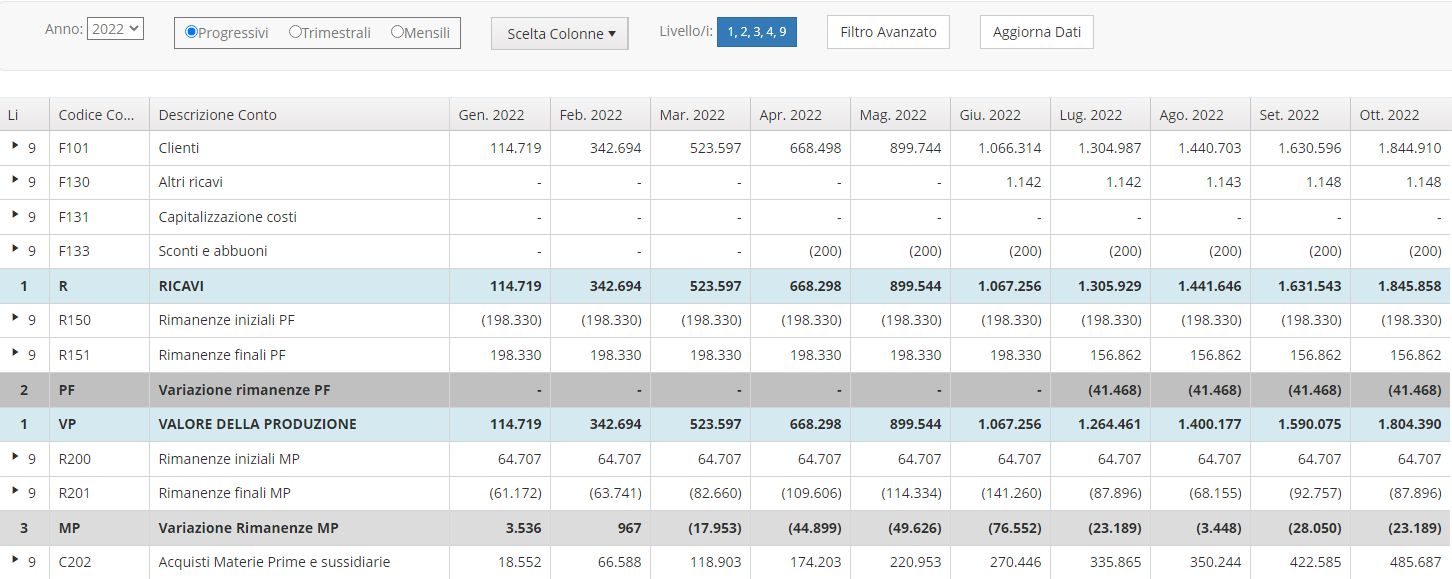Select the Trimestrali radio button

[295, 32]
